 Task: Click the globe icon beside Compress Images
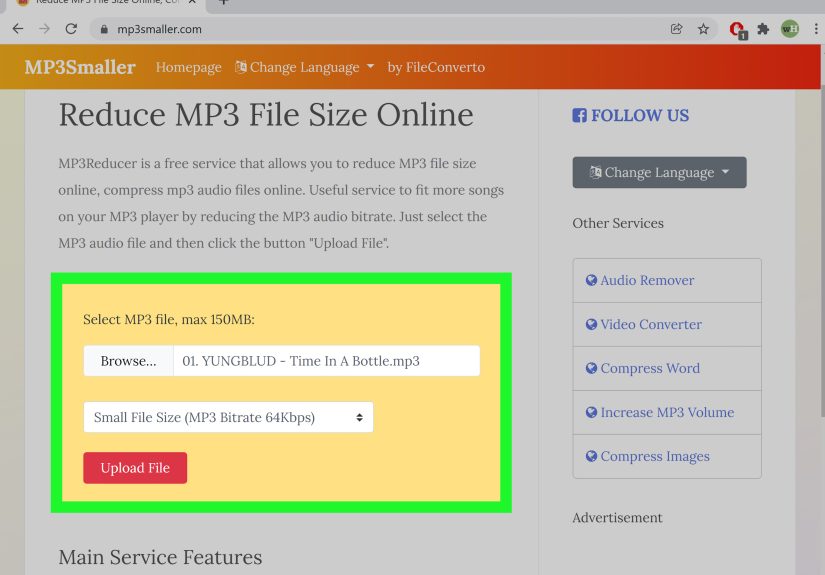coord(591,456)
